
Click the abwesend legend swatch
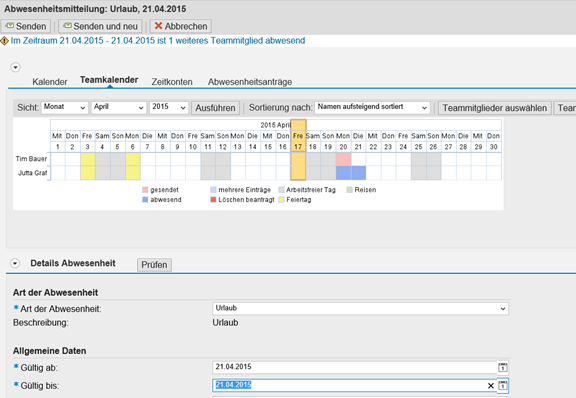click(x=145, y=200)
